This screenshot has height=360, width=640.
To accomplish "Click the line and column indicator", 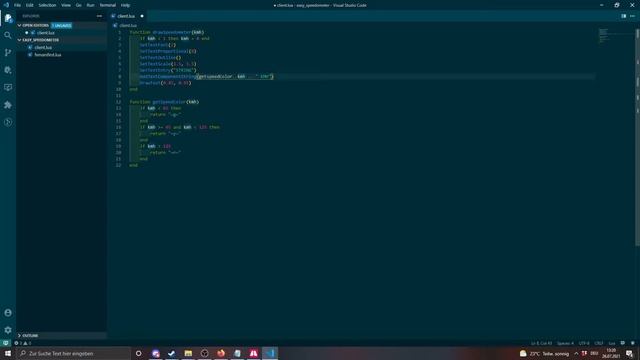I will (541, 343).
